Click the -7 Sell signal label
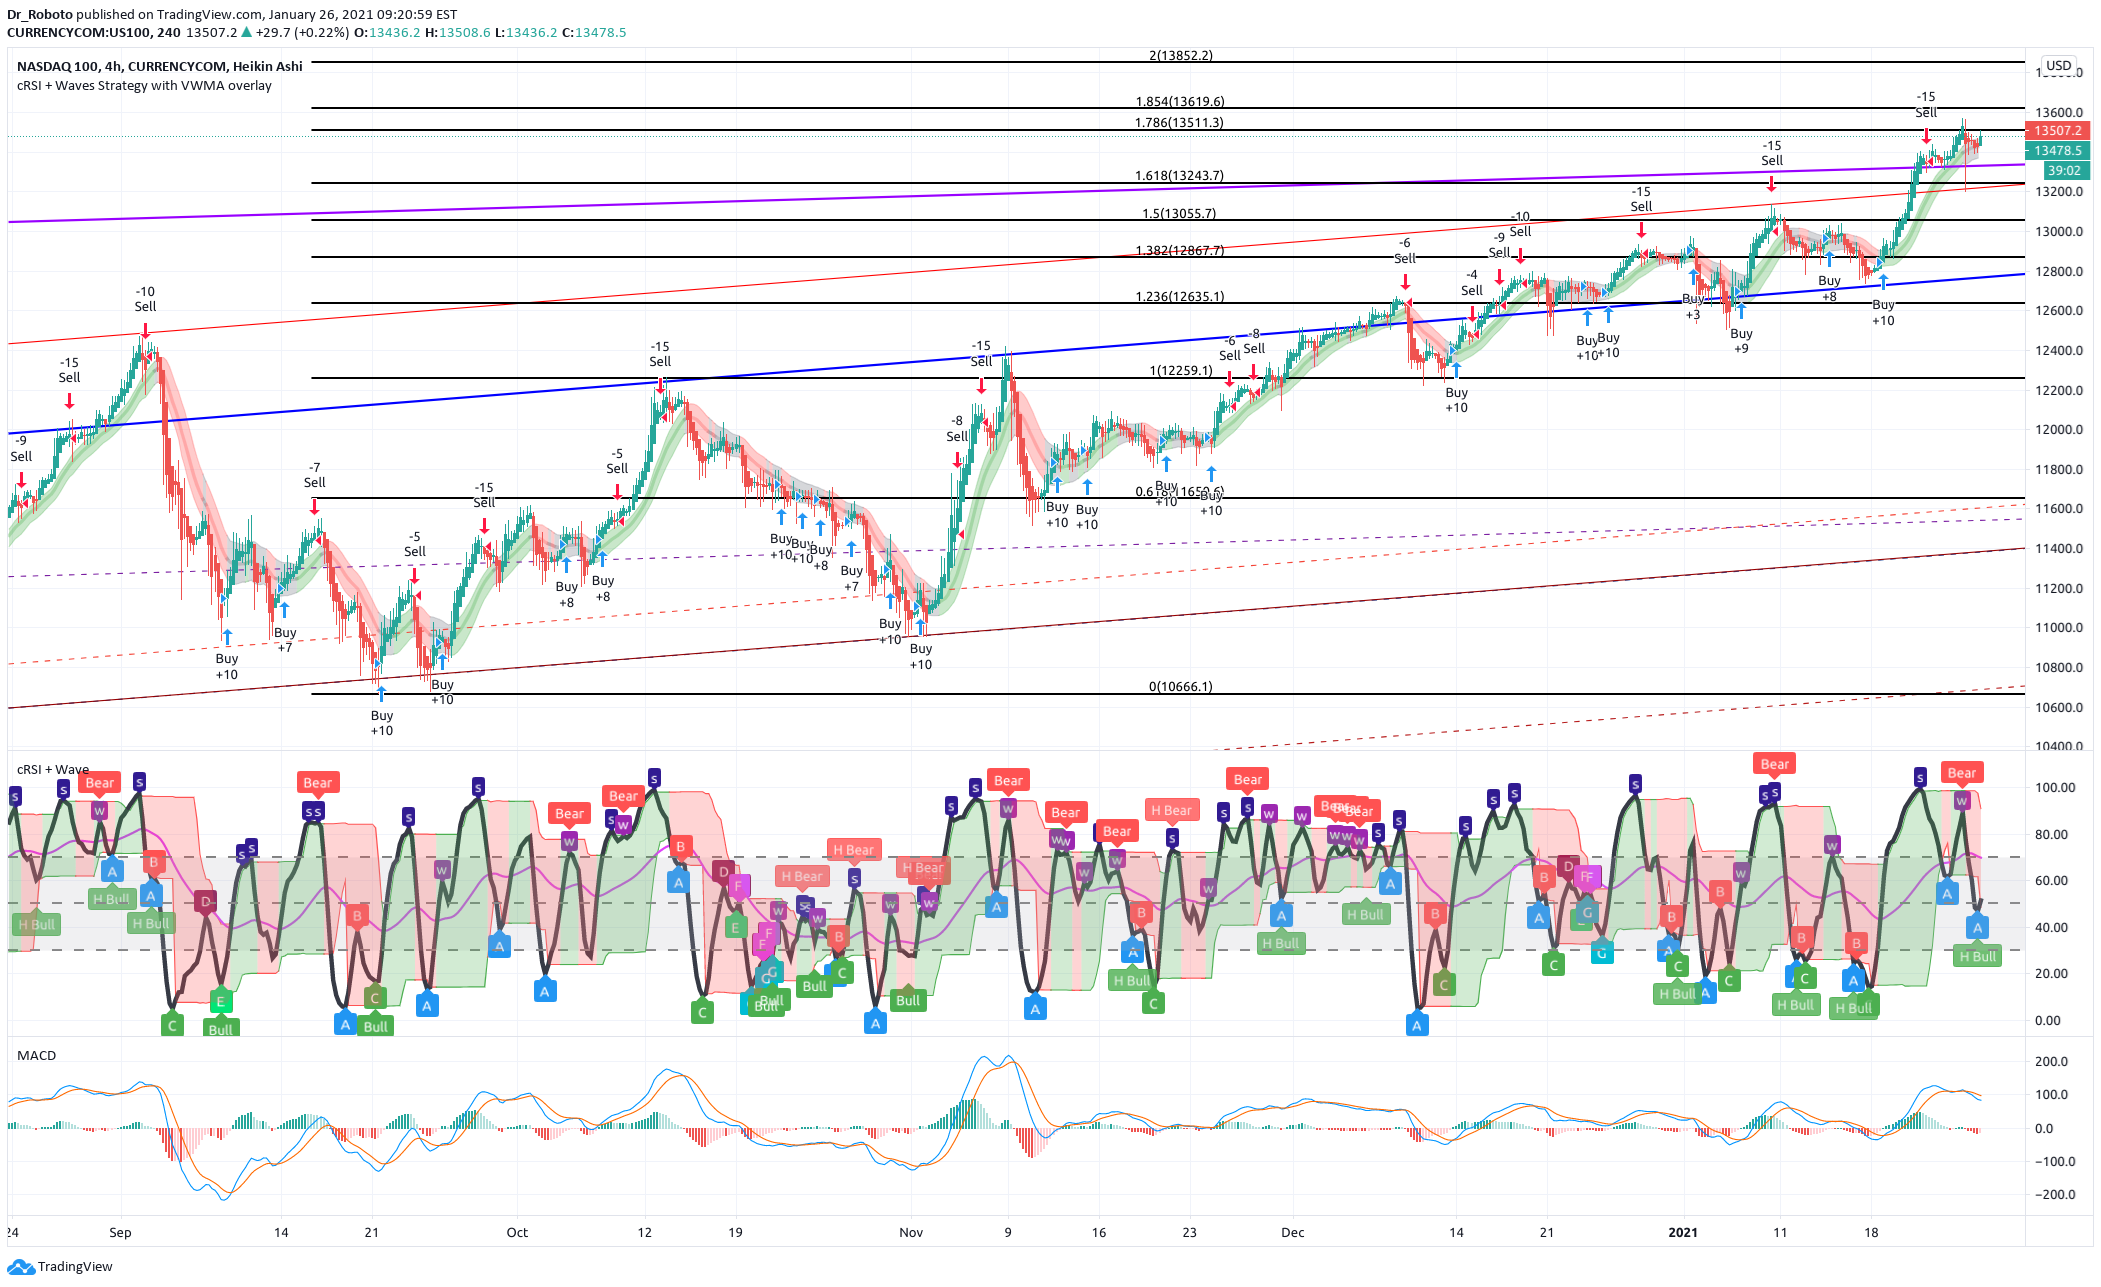This screenshot has height=1287, width=2101. tap(314, 475)
